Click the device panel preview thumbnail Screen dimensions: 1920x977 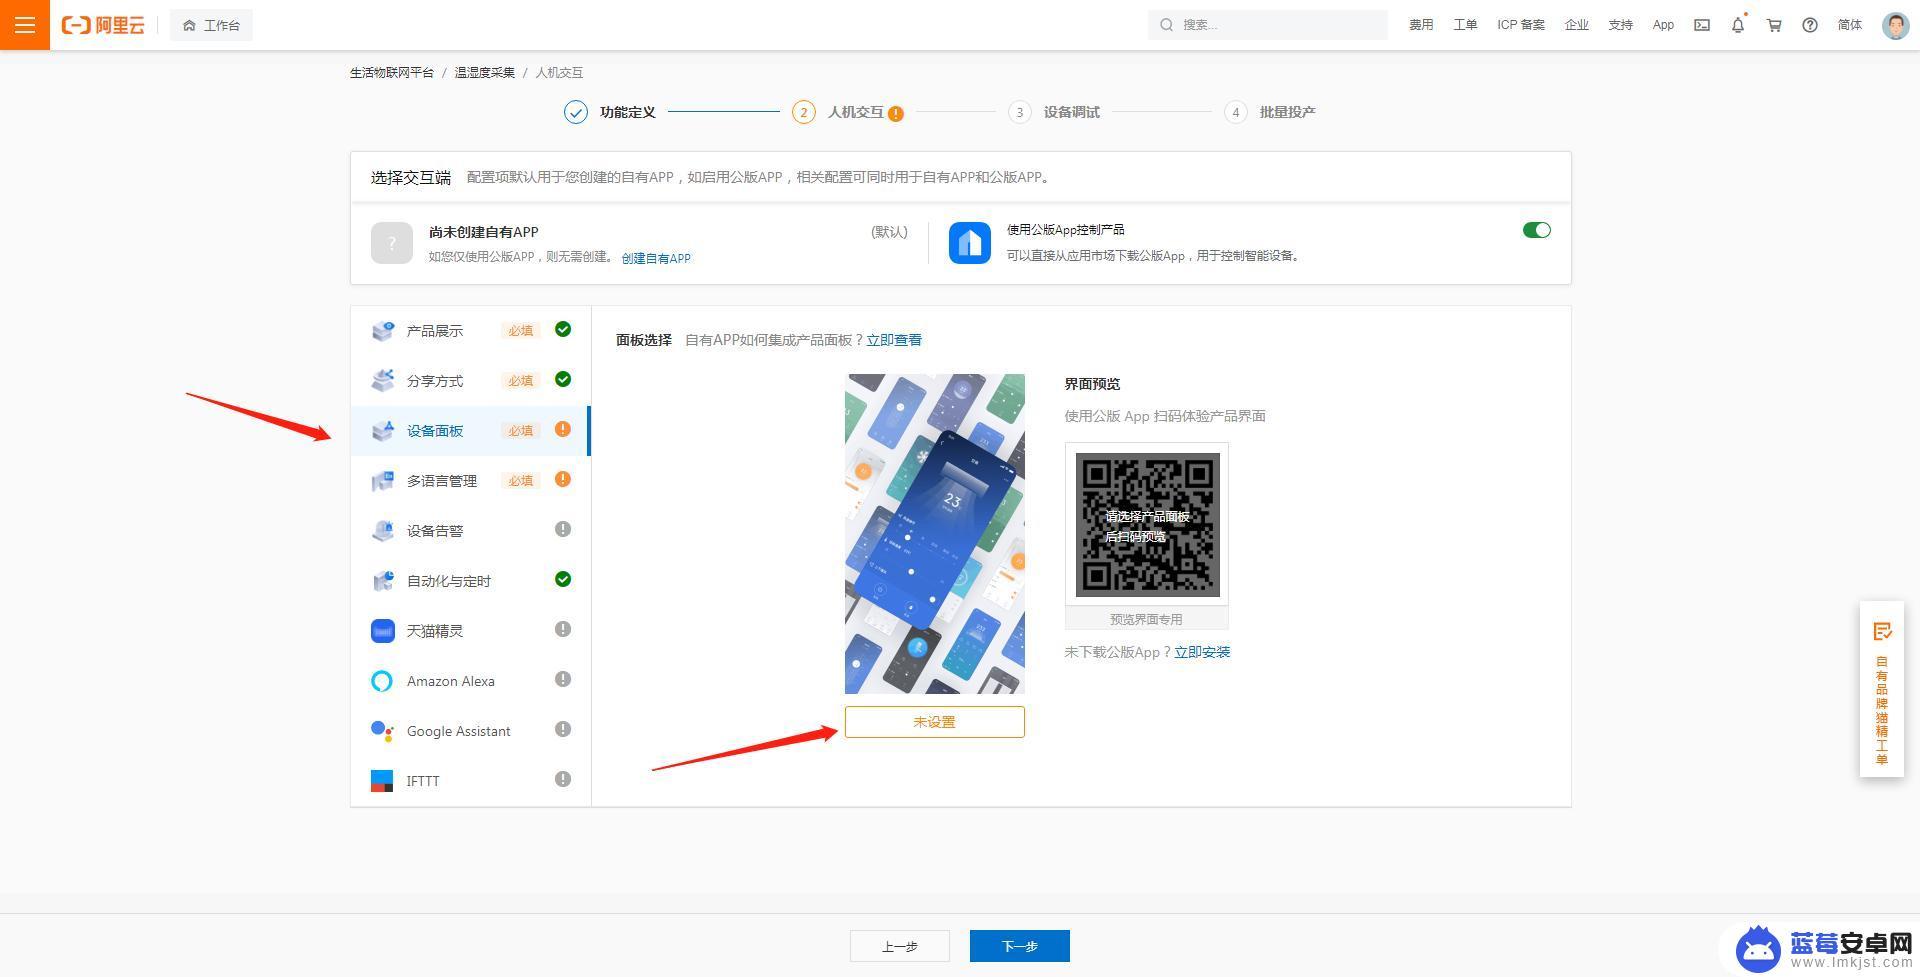coord(935,534)
